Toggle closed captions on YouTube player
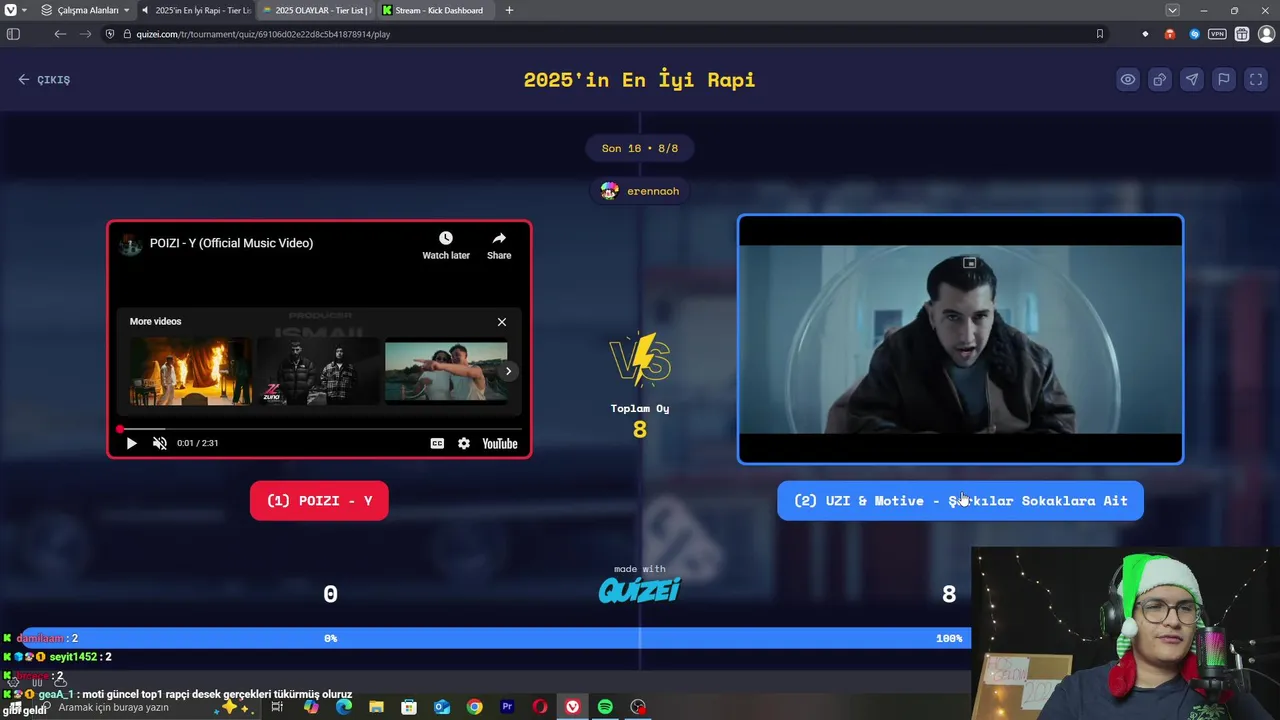The image size is (1280, 720). [437, 443]
